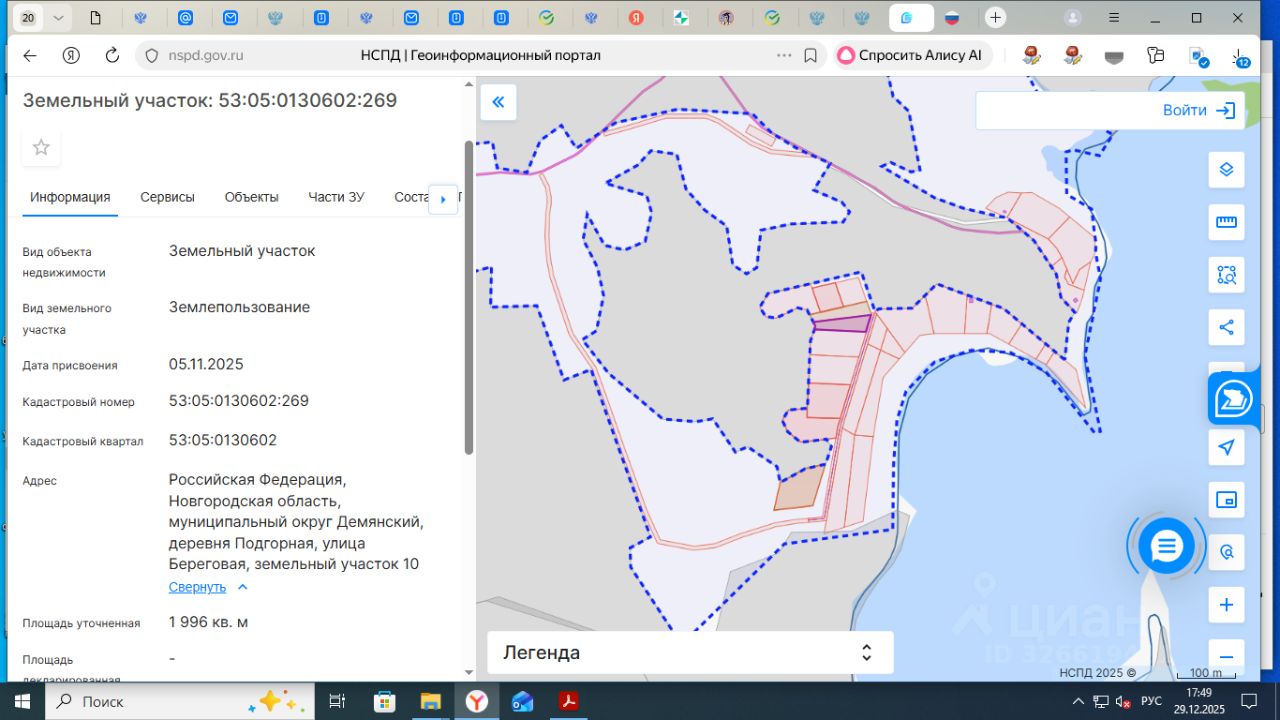This screenshot has height=720, width=1280.
Task: Open Yandex home button in toolbar
Action: pos(71,56)
